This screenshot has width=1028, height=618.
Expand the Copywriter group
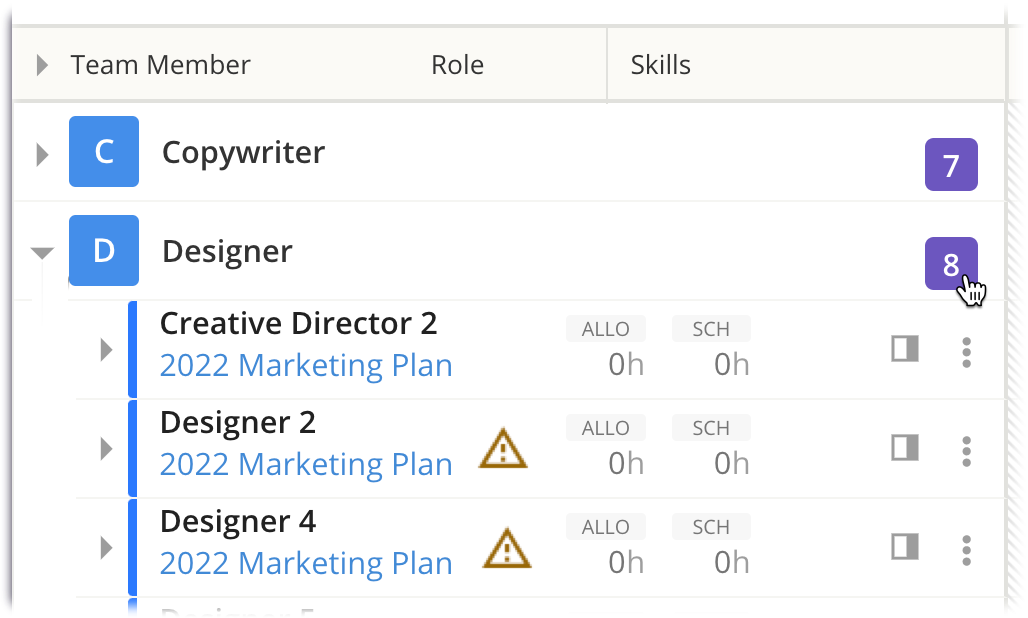42,155
